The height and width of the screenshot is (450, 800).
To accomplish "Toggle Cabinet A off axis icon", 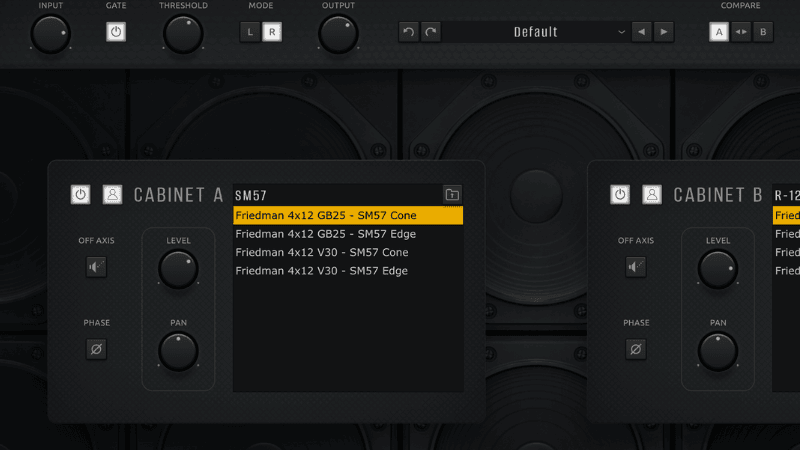I will tap(96, 267).
